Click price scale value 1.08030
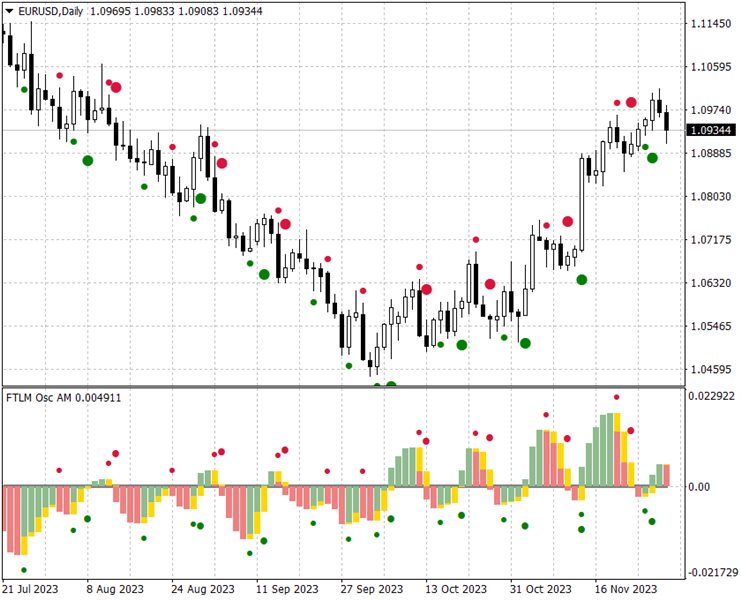Image resolution: width=741 pixels, height=600 pixels. pos(711,197)
